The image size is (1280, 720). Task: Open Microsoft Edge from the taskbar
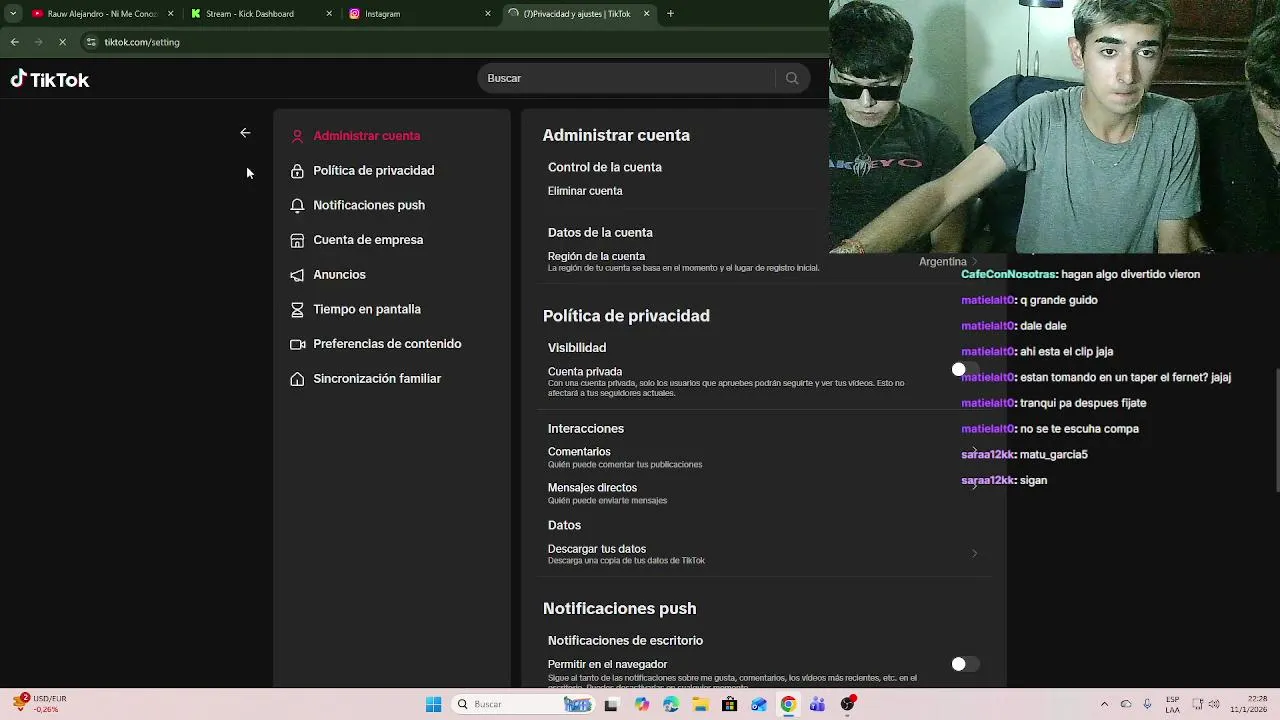tap(671, 704)
